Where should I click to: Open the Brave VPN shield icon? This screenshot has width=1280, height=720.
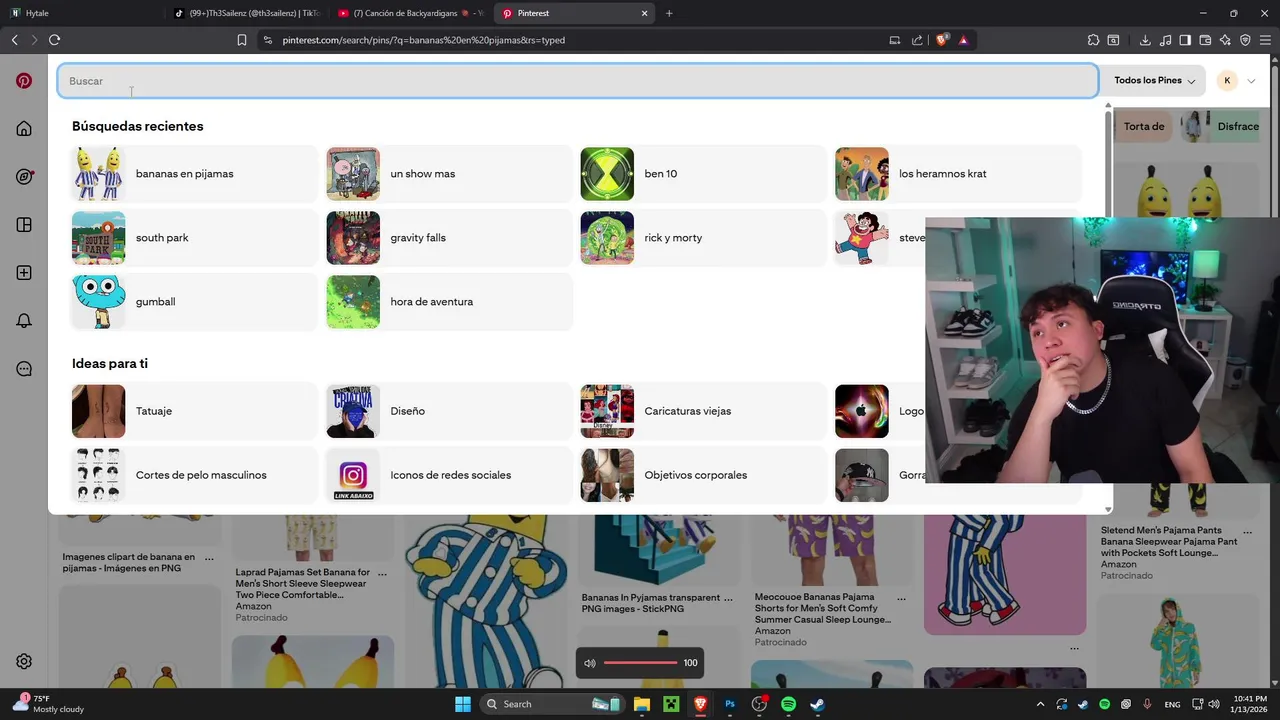1245,40
